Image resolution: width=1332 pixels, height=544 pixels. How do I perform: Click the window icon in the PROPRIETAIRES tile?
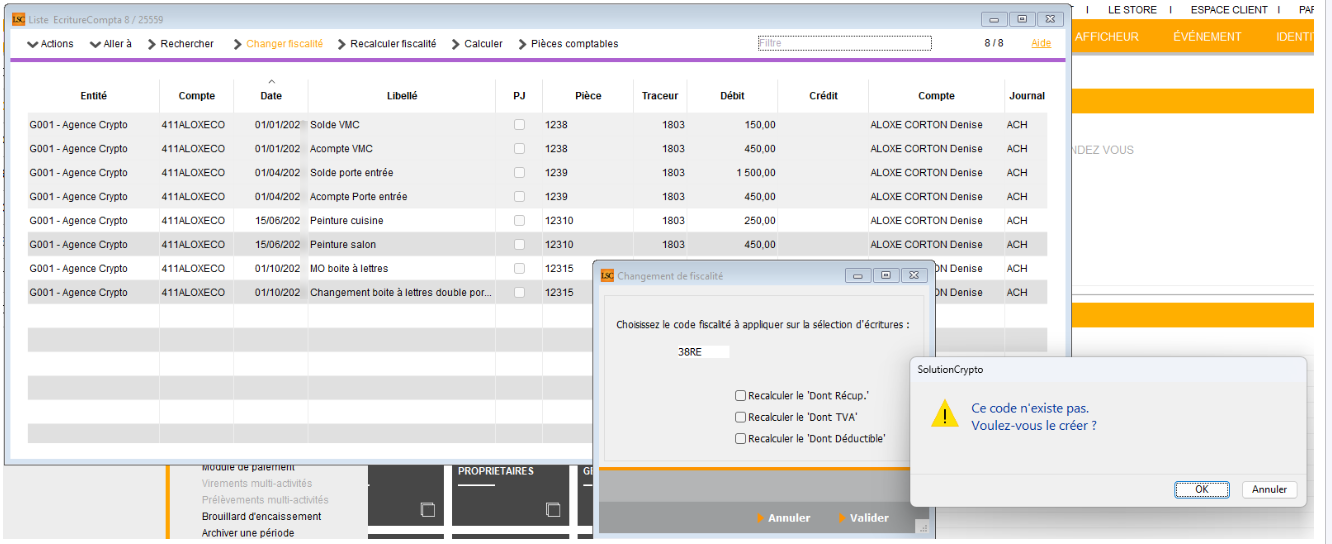pyautogui.click(x=553, y=510)
